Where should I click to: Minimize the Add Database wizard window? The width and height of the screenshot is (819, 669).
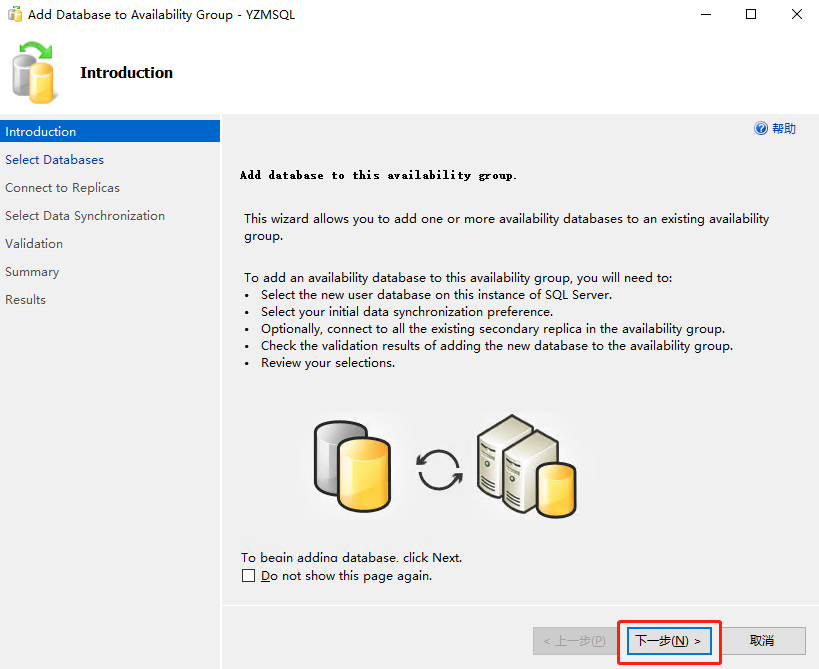coord(704,15)
